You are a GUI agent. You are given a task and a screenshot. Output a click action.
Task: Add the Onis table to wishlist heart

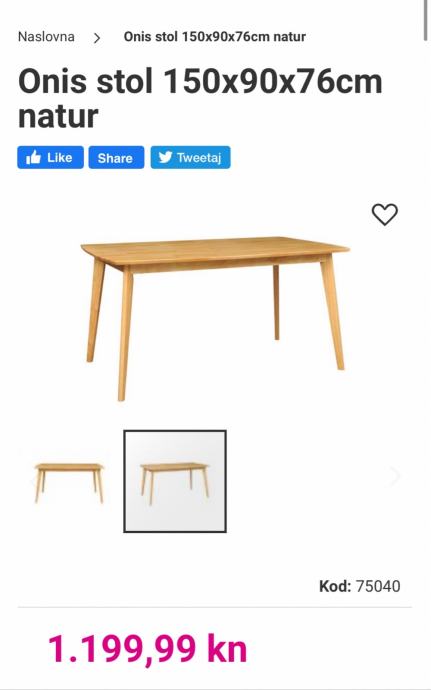click(384, 215)
